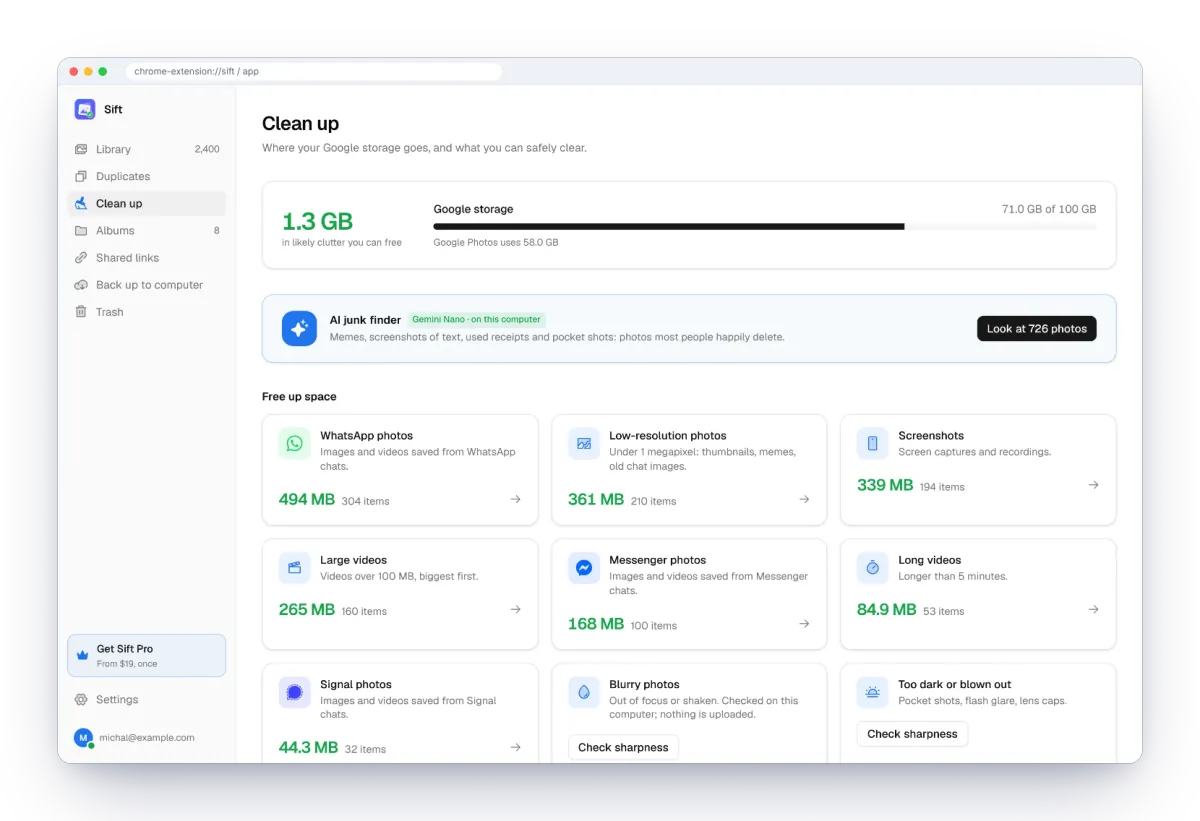Click the Settings gear icon
The image size is (1200, 821).
[x=81, y=700]
